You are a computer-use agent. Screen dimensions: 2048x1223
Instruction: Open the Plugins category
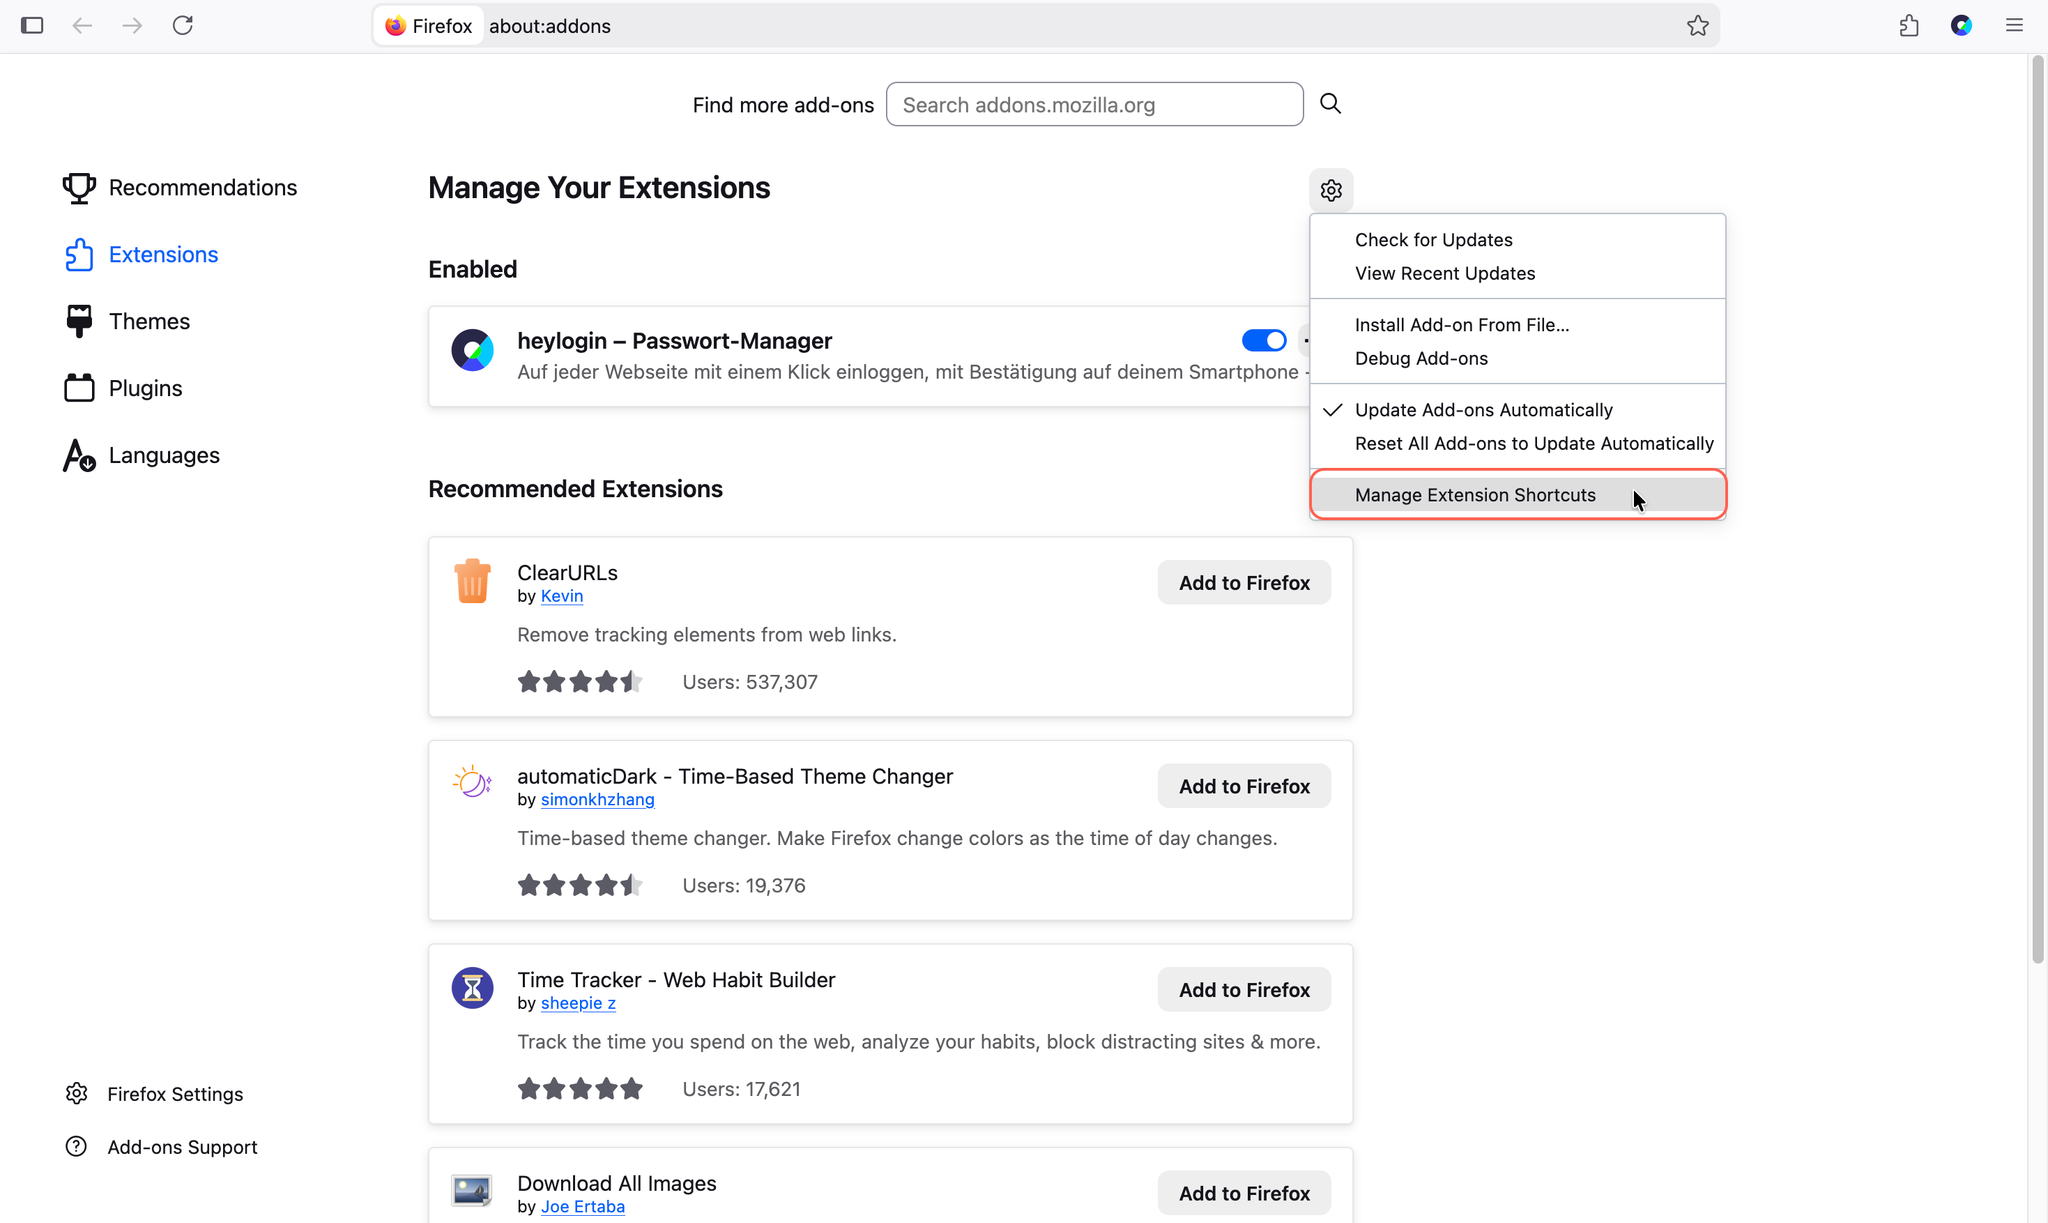pos(123,388)
